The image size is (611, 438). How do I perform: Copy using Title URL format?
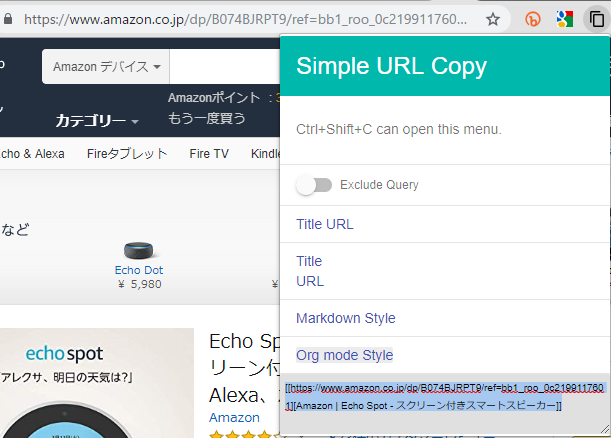[x=325, y=224]
